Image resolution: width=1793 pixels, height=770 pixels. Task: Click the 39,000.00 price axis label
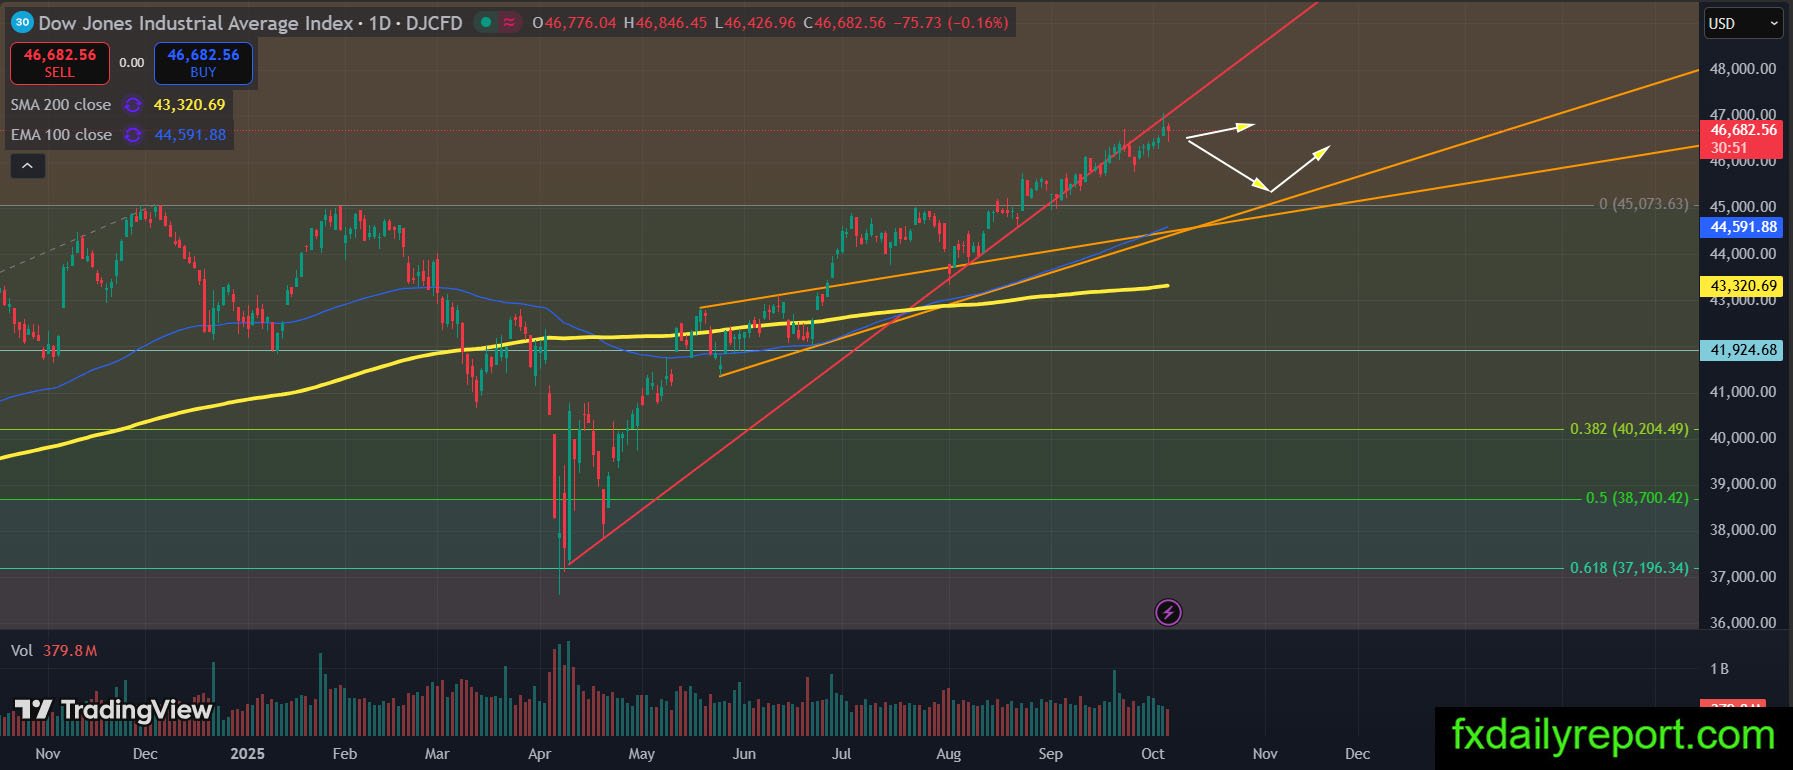(1743, 484)
